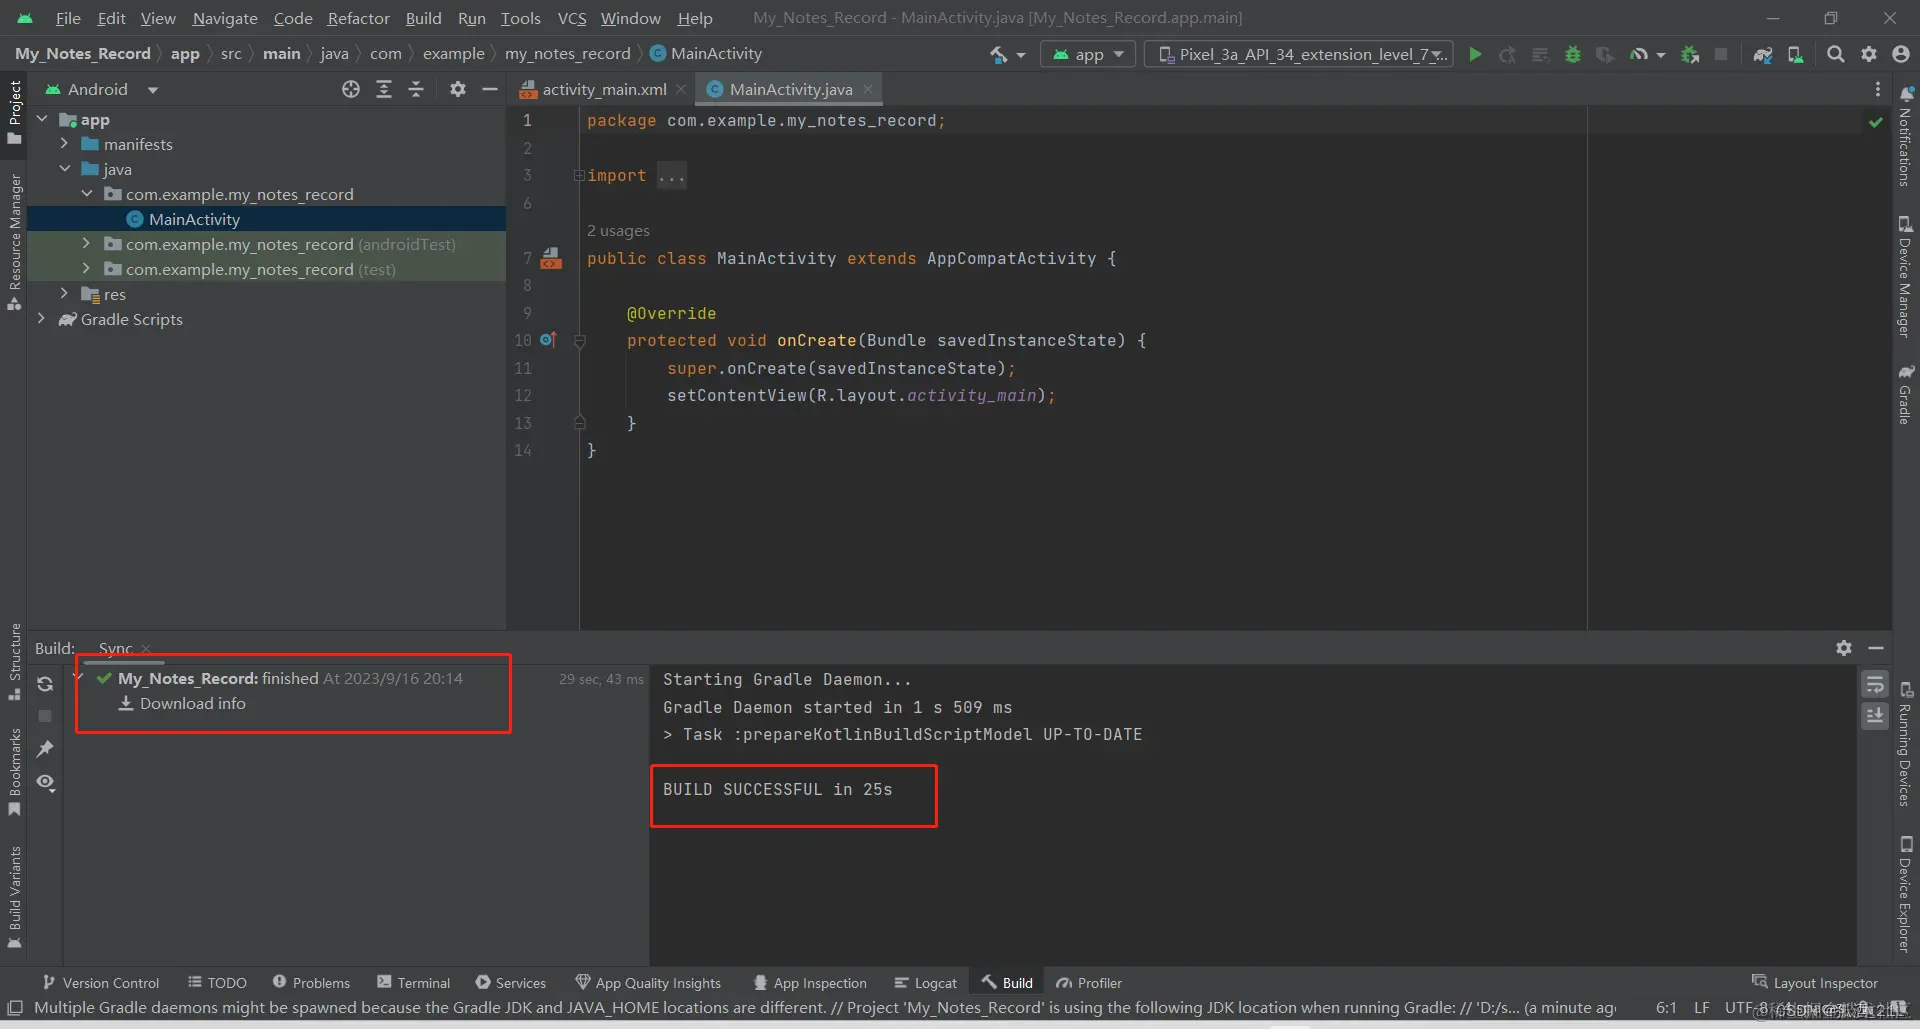Toggle the Gradle tool window
This screenshot has width=1920, height=1029.
1905,394
